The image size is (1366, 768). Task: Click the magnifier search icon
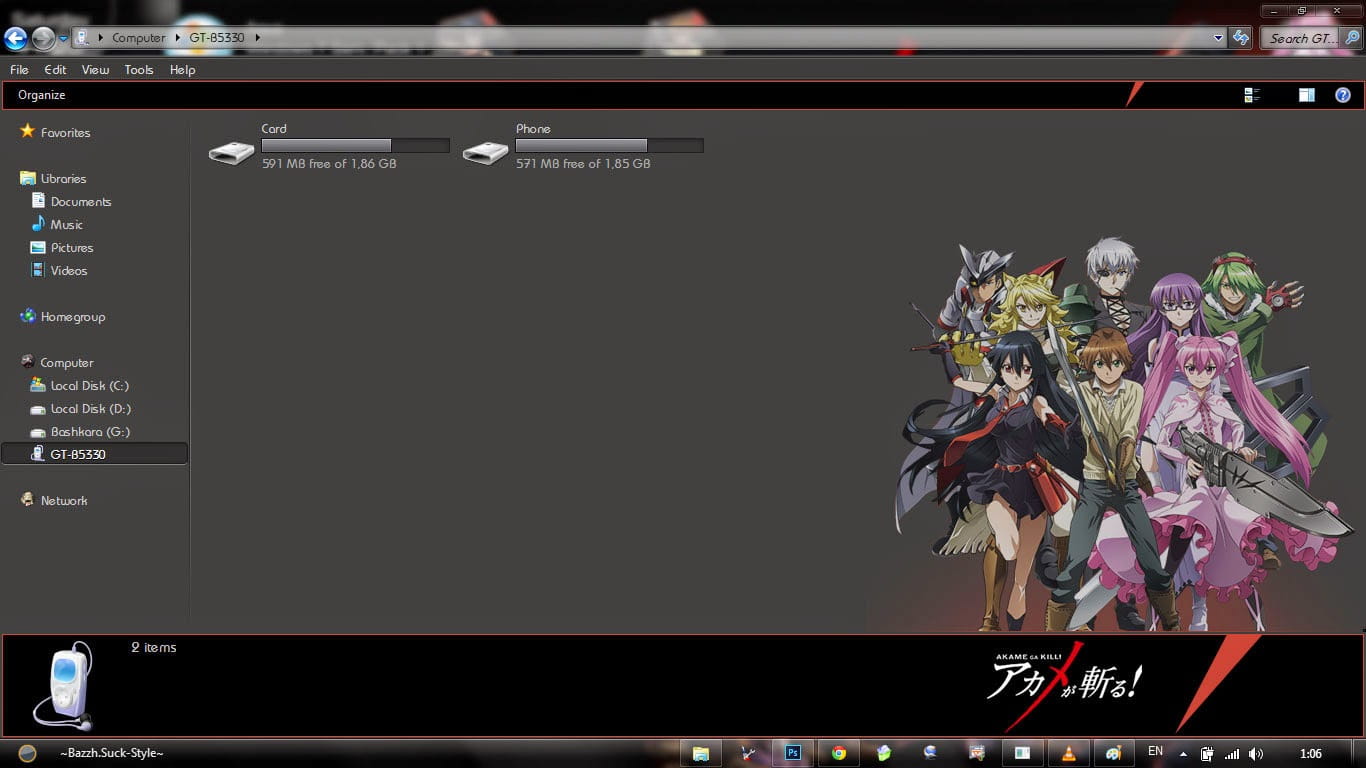[1352, 38]
